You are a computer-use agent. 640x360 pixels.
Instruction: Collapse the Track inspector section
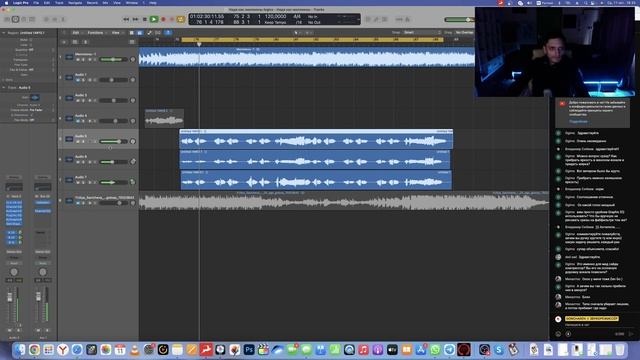4,87
